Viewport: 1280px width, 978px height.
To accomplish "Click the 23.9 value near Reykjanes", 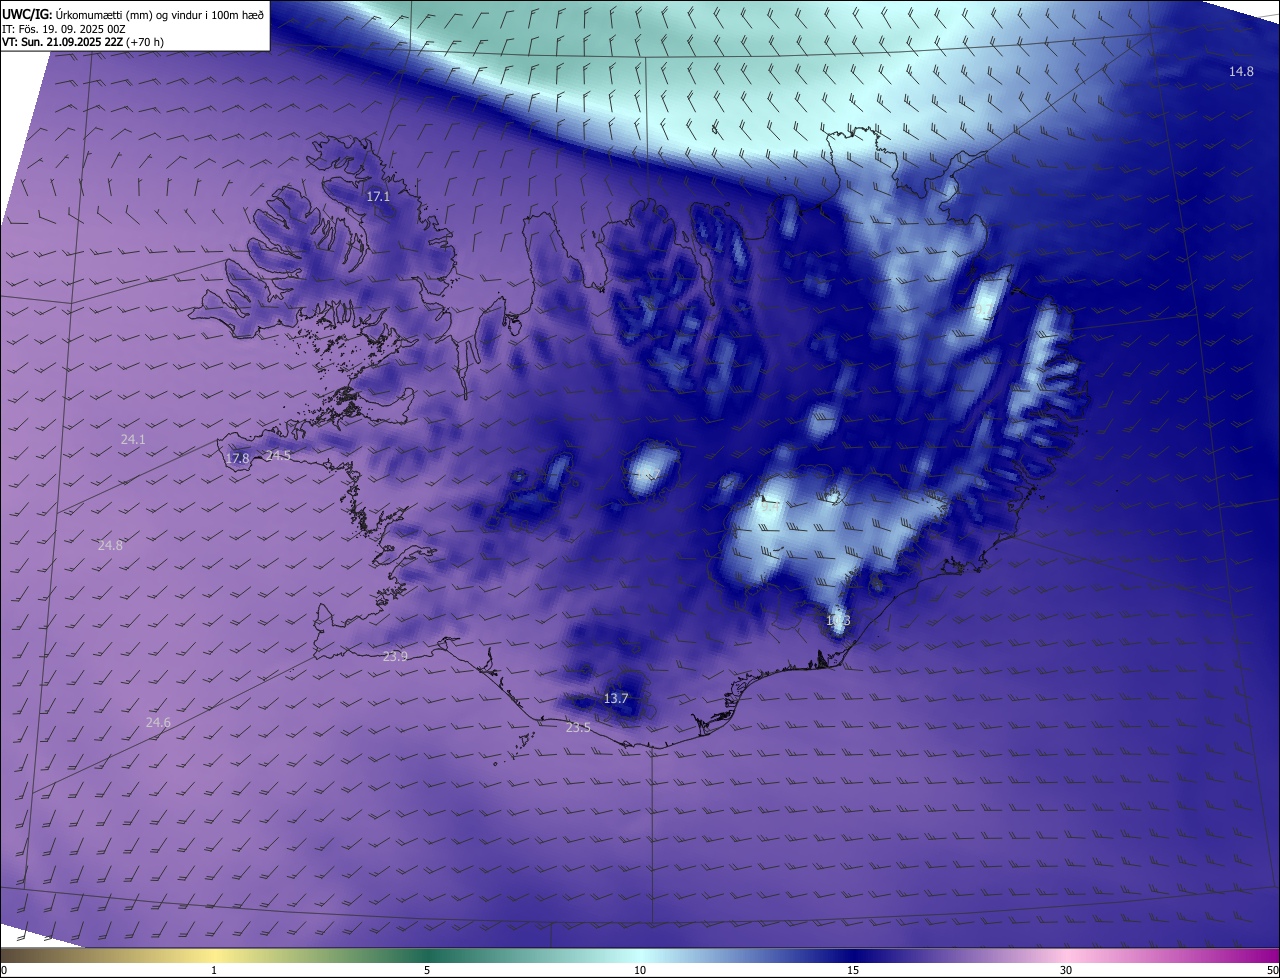I will click(x=395, y=657).
